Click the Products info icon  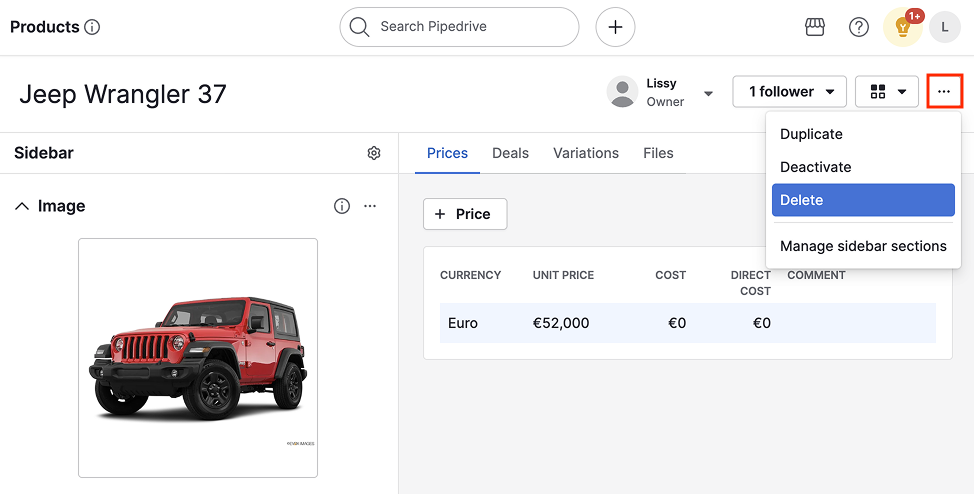coord(92,28)
